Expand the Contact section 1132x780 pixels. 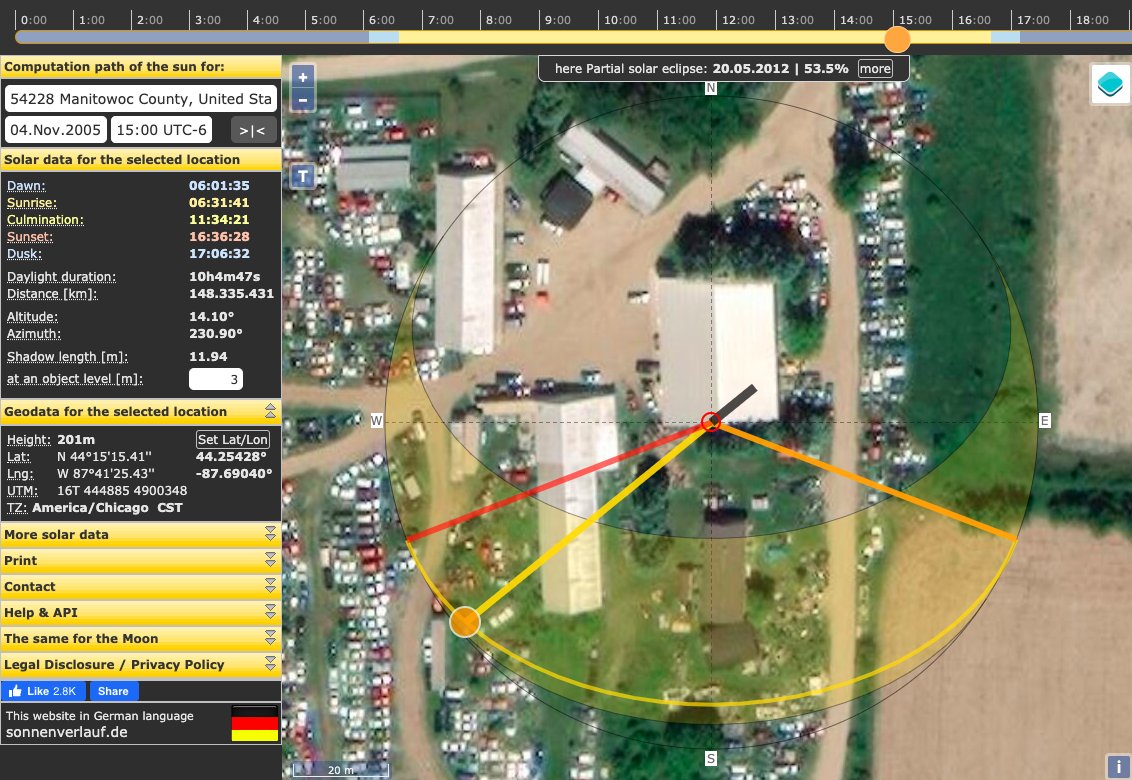point(141,586)
